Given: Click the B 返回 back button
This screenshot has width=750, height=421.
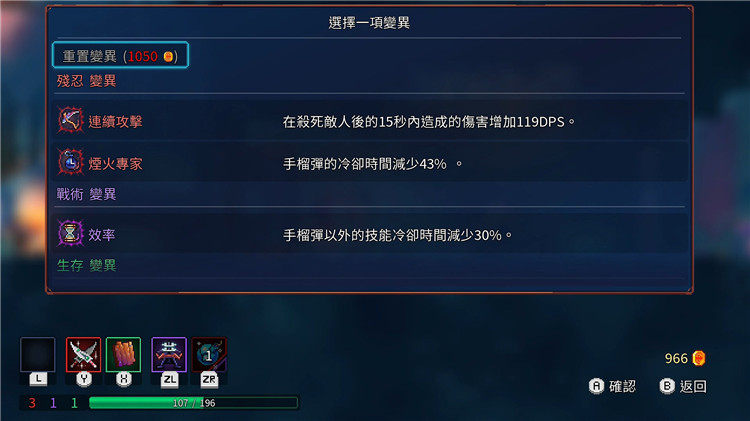Looking at the screenshot, I should tap(683, 386).
